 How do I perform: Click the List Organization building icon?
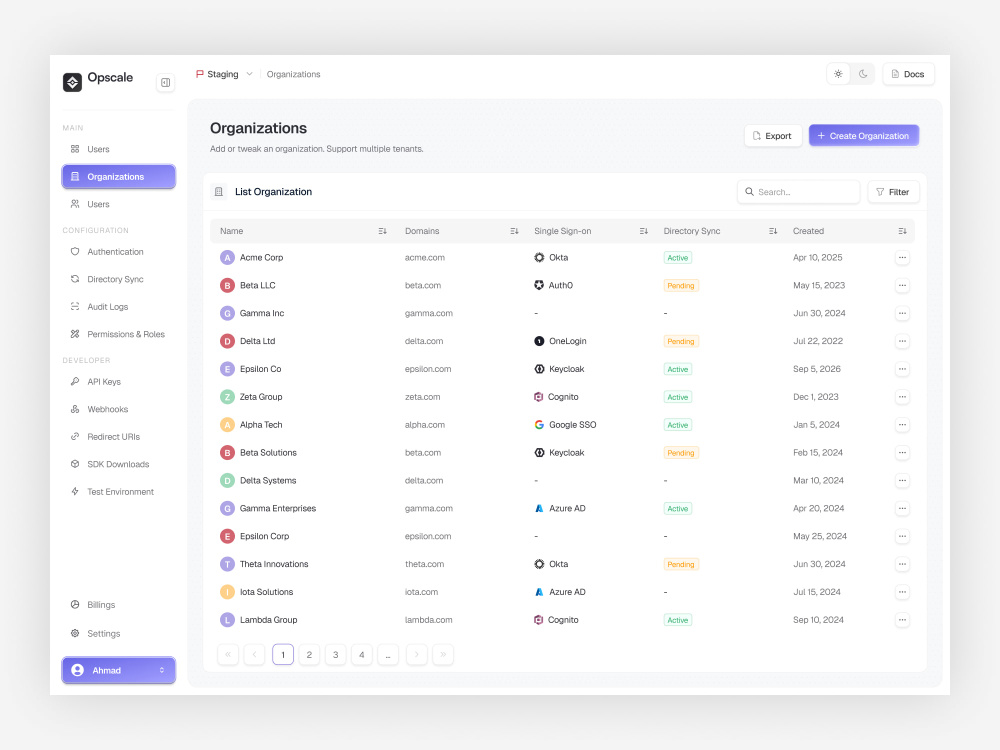point(219,192)
